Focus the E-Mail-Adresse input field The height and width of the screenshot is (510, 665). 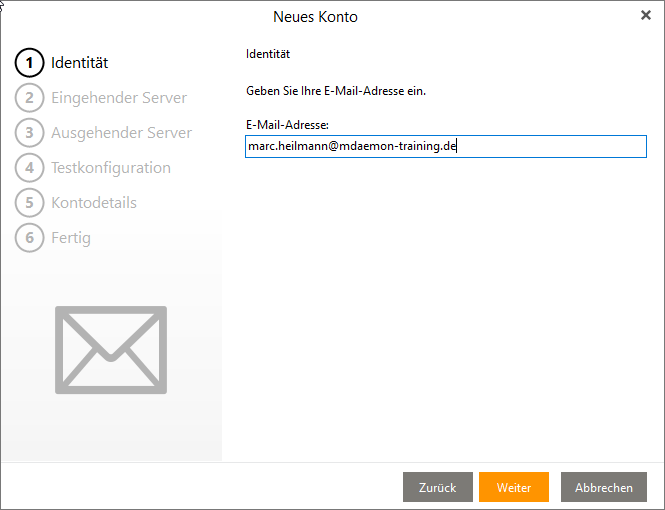pyautogui.click(x=445, y=147)
